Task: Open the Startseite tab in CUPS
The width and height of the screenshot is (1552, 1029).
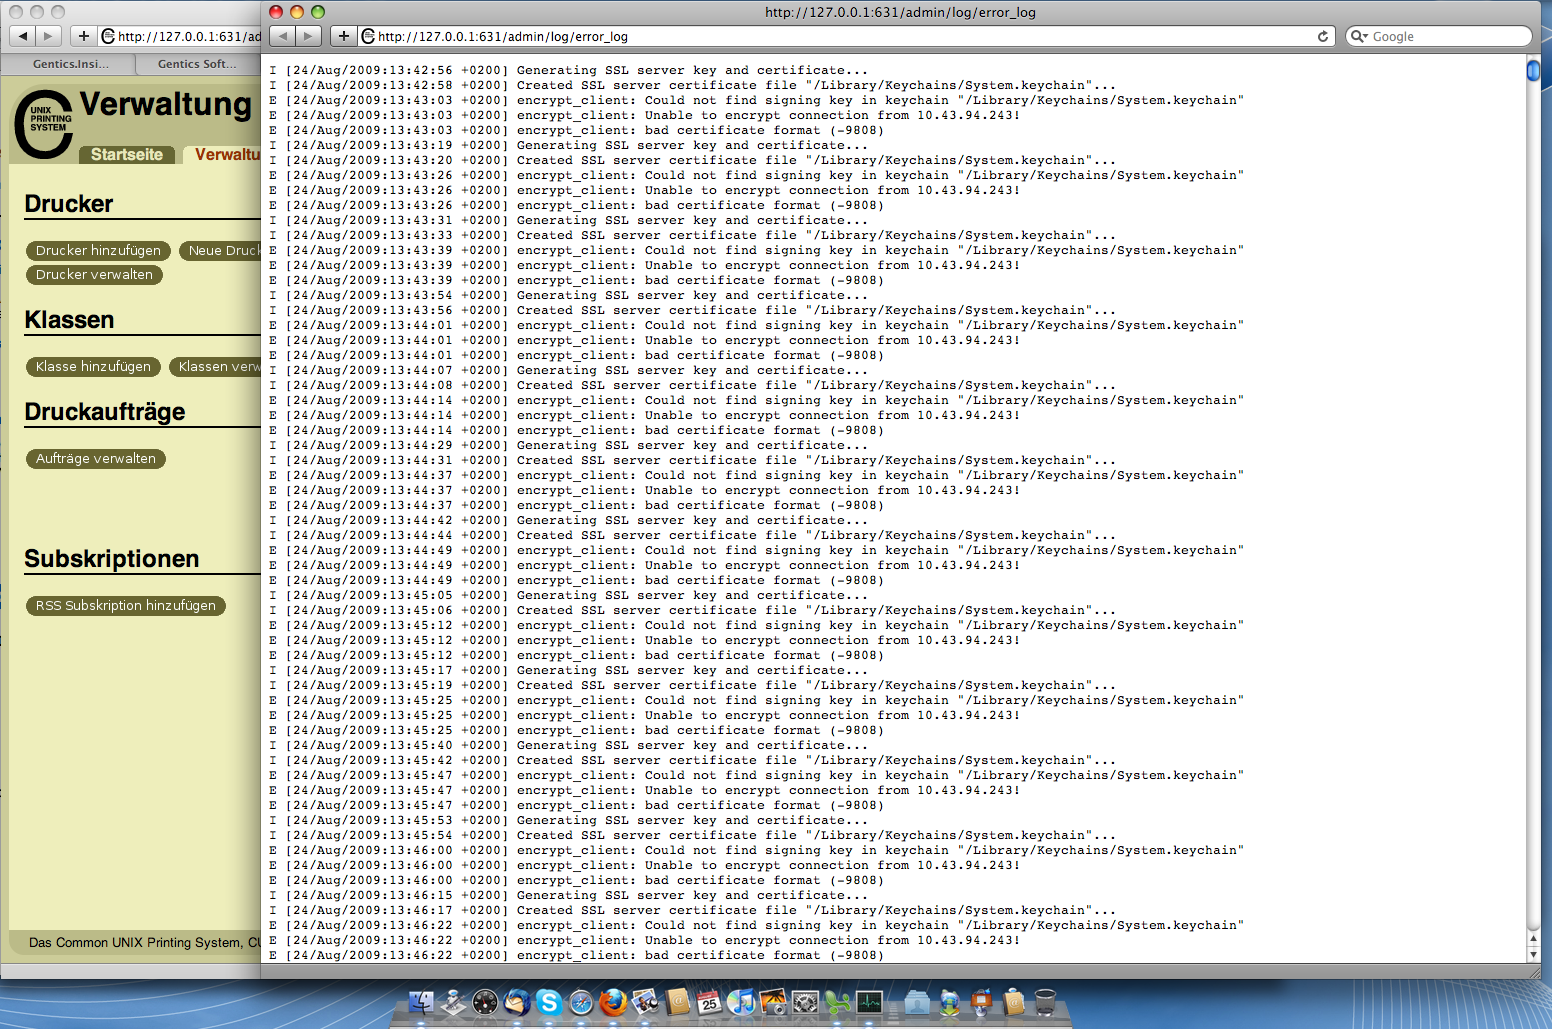Action: (127, 154)
